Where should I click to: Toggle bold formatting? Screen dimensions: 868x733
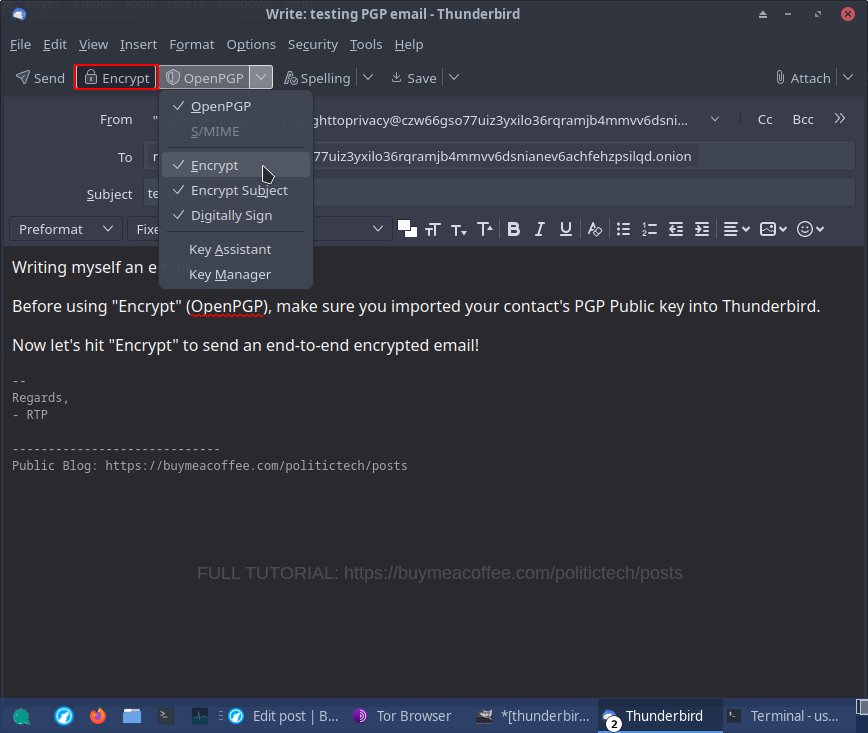click(514, 229)
